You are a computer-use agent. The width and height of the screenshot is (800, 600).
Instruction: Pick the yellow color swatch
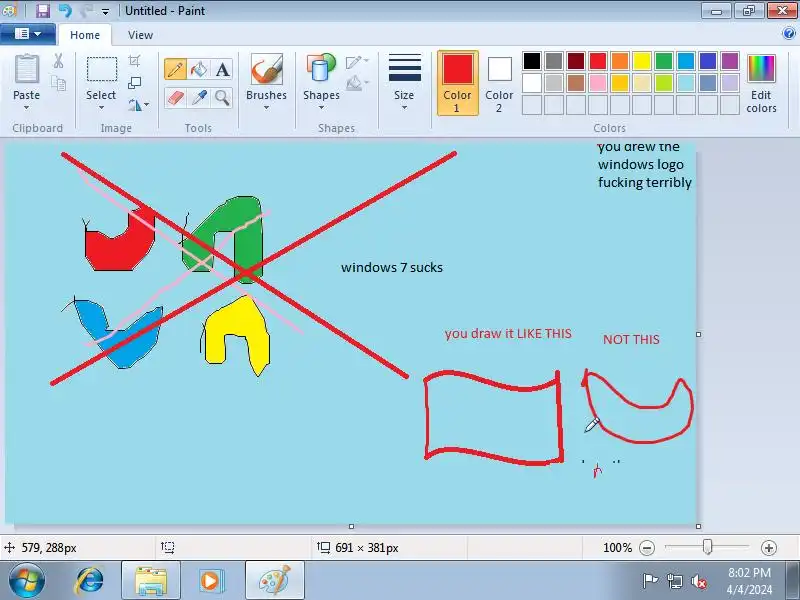[642, 61]
